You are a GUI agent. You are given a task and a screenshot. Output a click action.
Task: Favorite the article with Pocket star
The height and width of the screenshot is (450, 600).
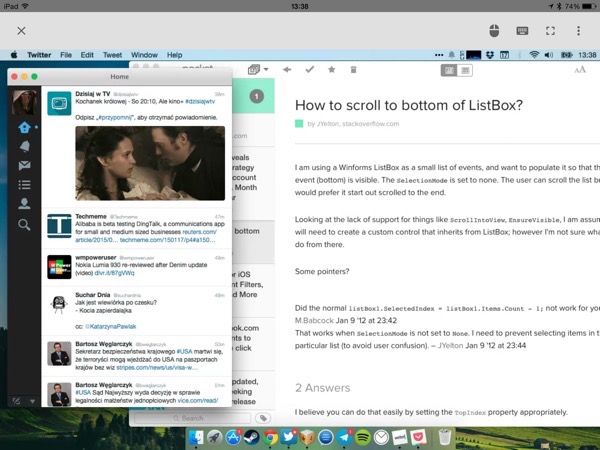(332, 69)
